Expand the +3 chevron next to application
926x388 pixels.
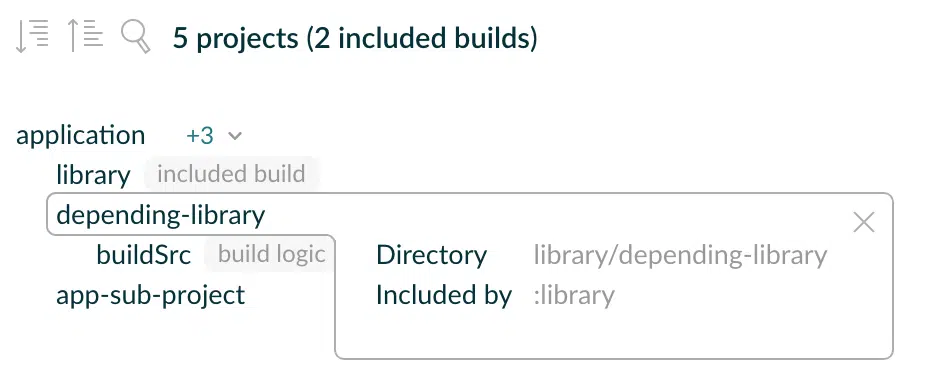(235, 136)
